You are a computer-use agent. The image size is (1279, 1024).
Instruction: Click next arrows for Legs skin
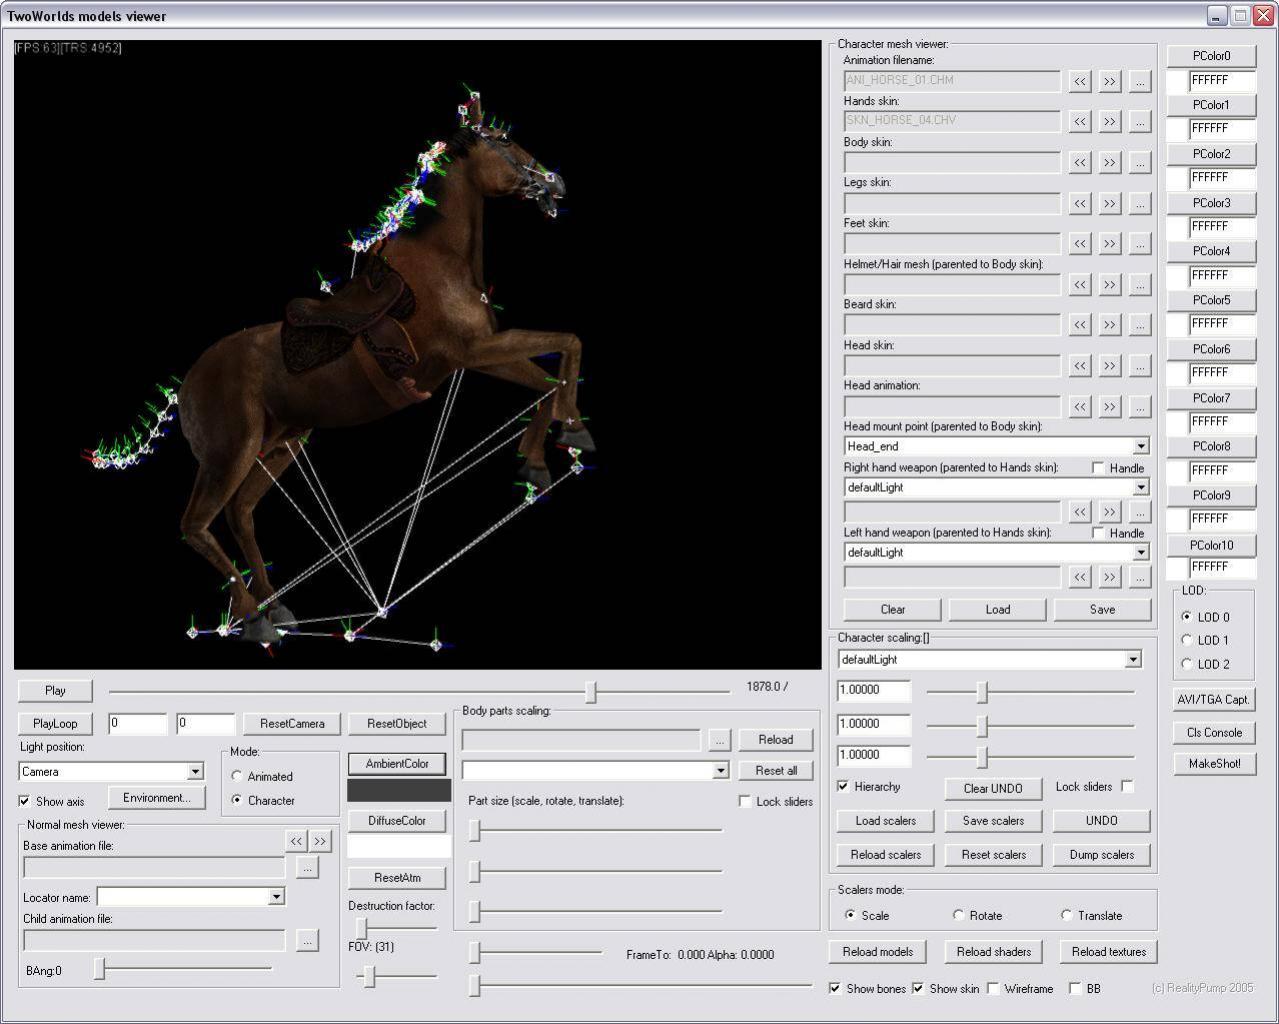coord(1109,203)
